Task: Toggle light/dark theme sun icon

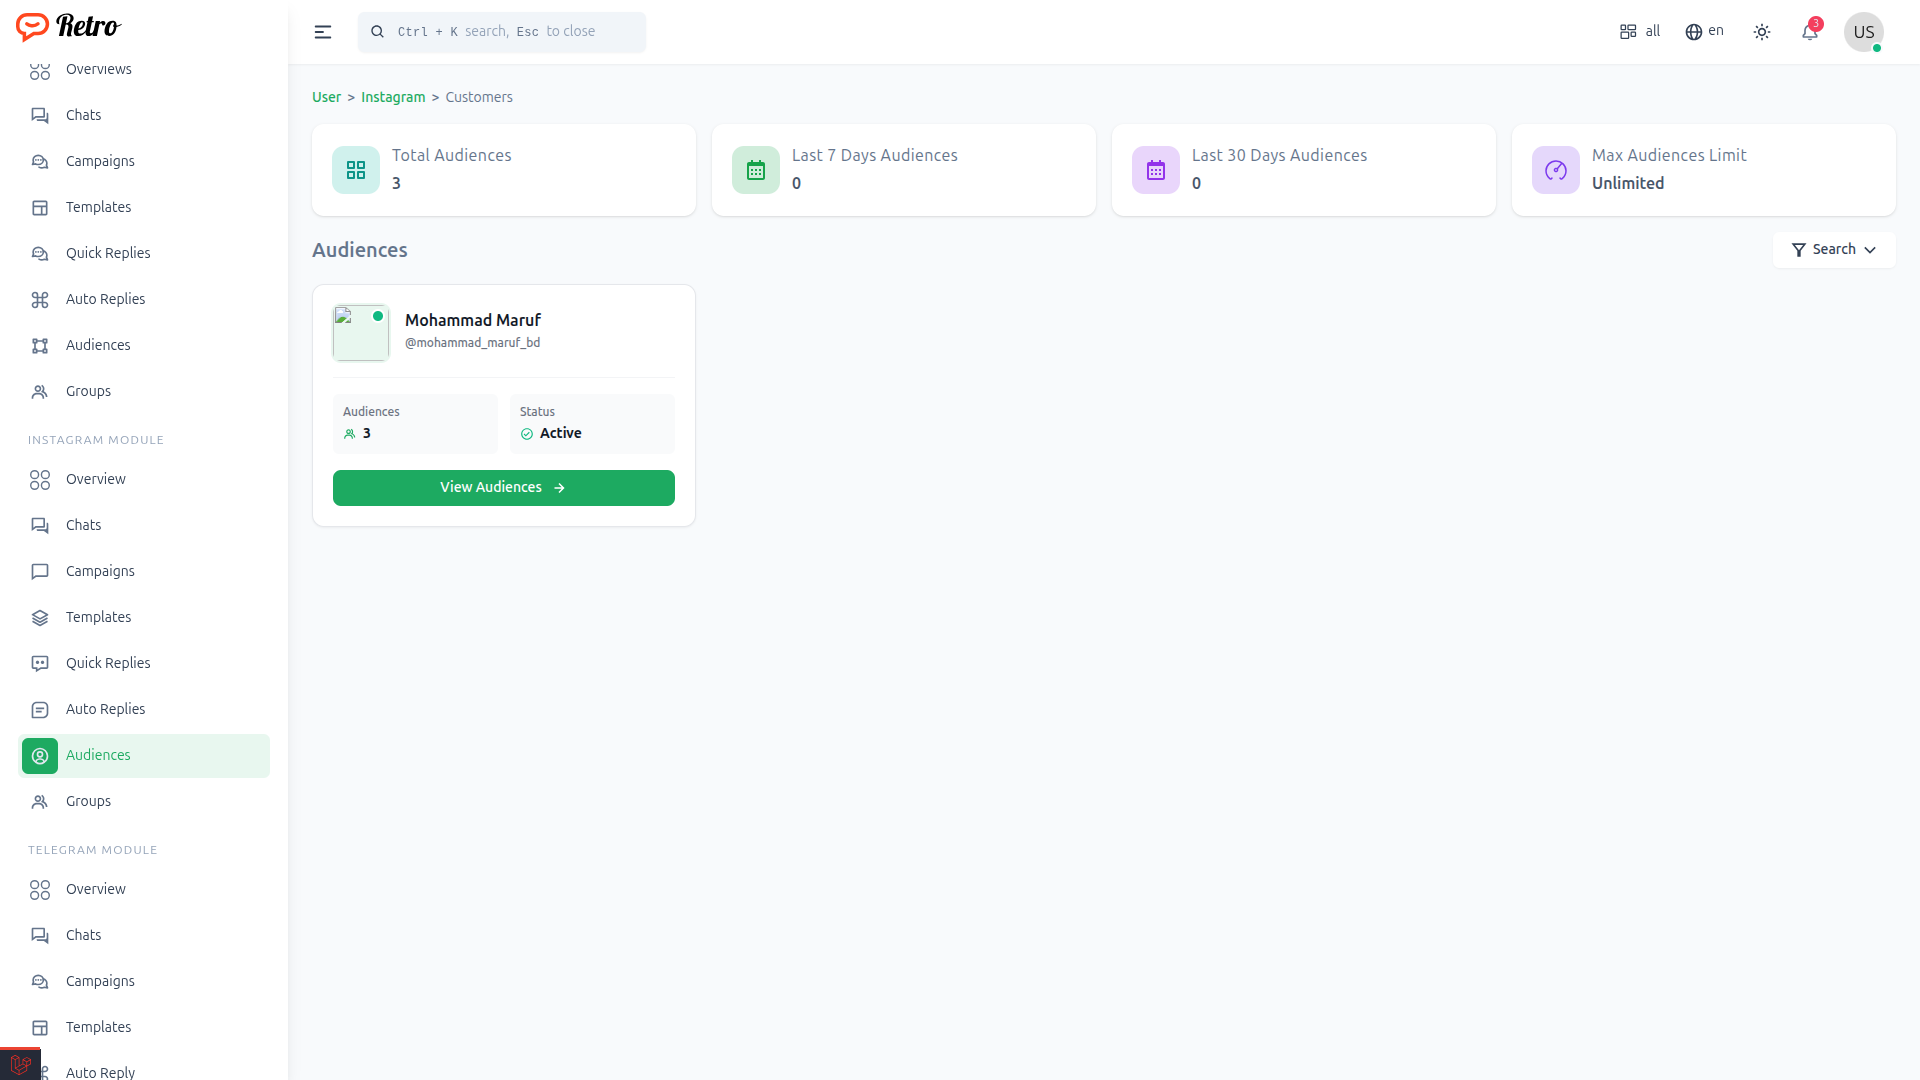Action: pyautogui.click(x=1762, y=32)
